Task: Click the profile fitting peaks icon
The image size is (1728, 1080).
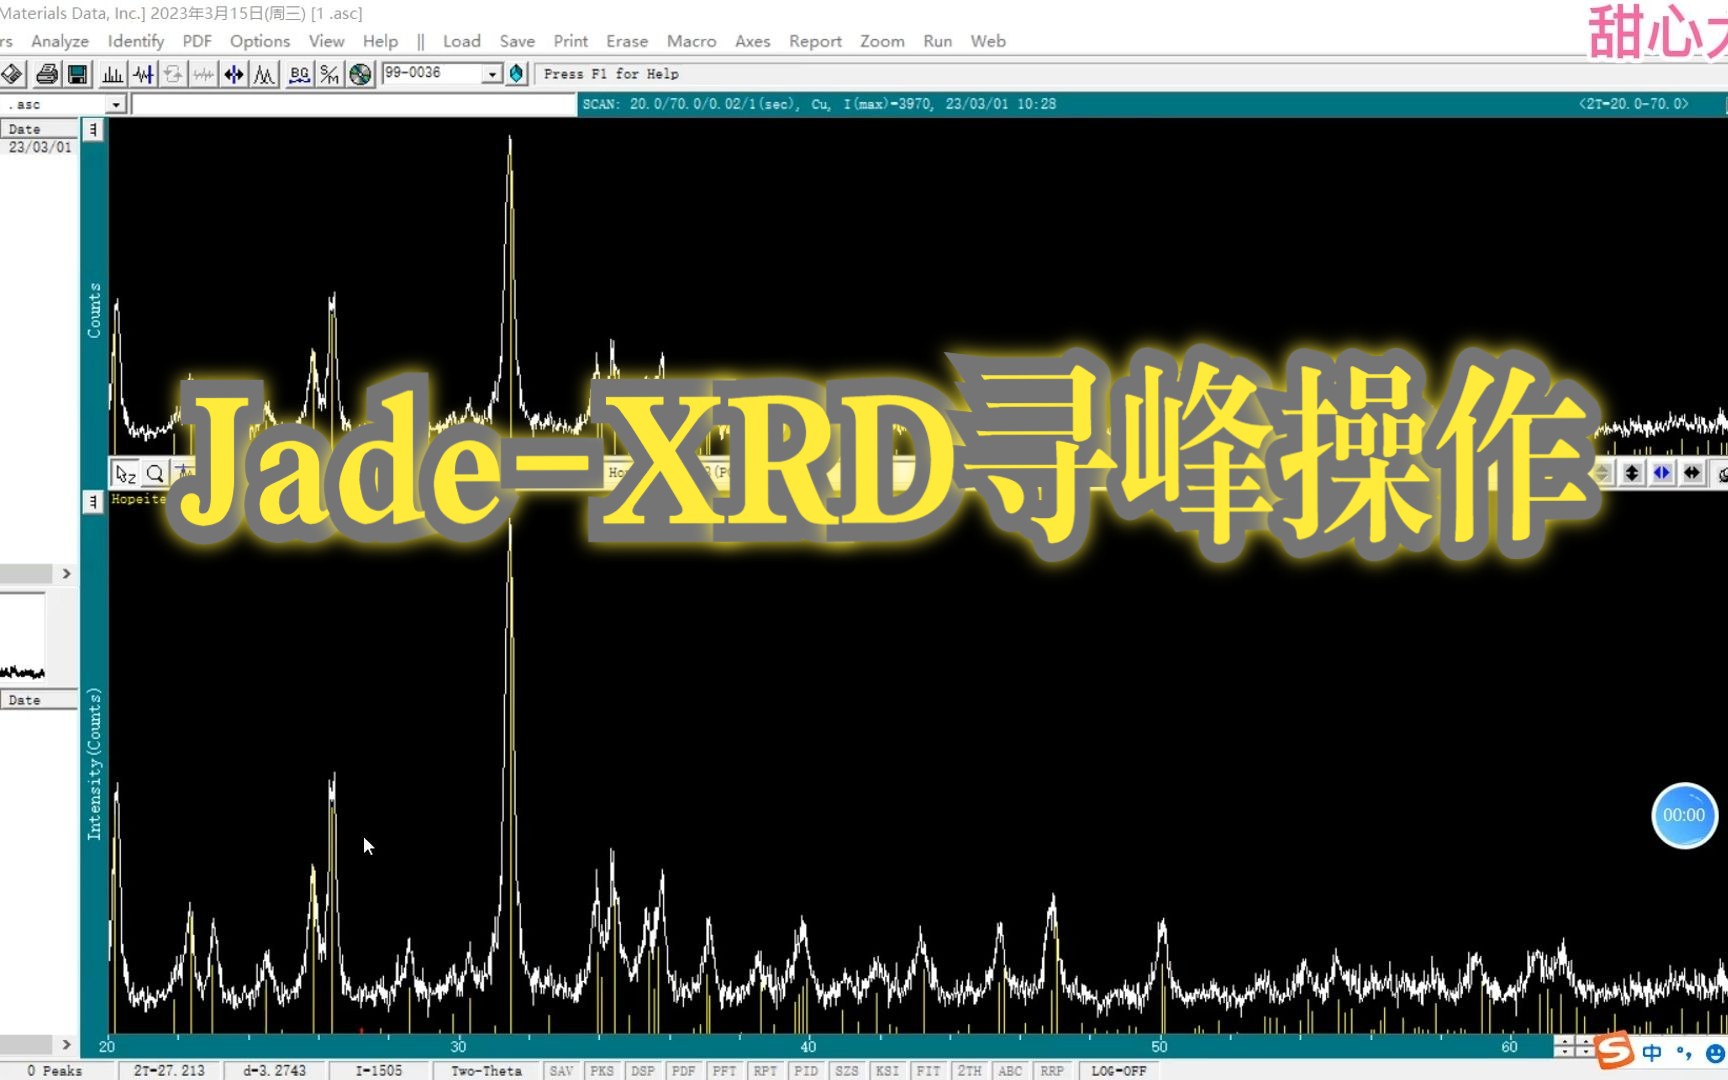Action: coord(264,74)
